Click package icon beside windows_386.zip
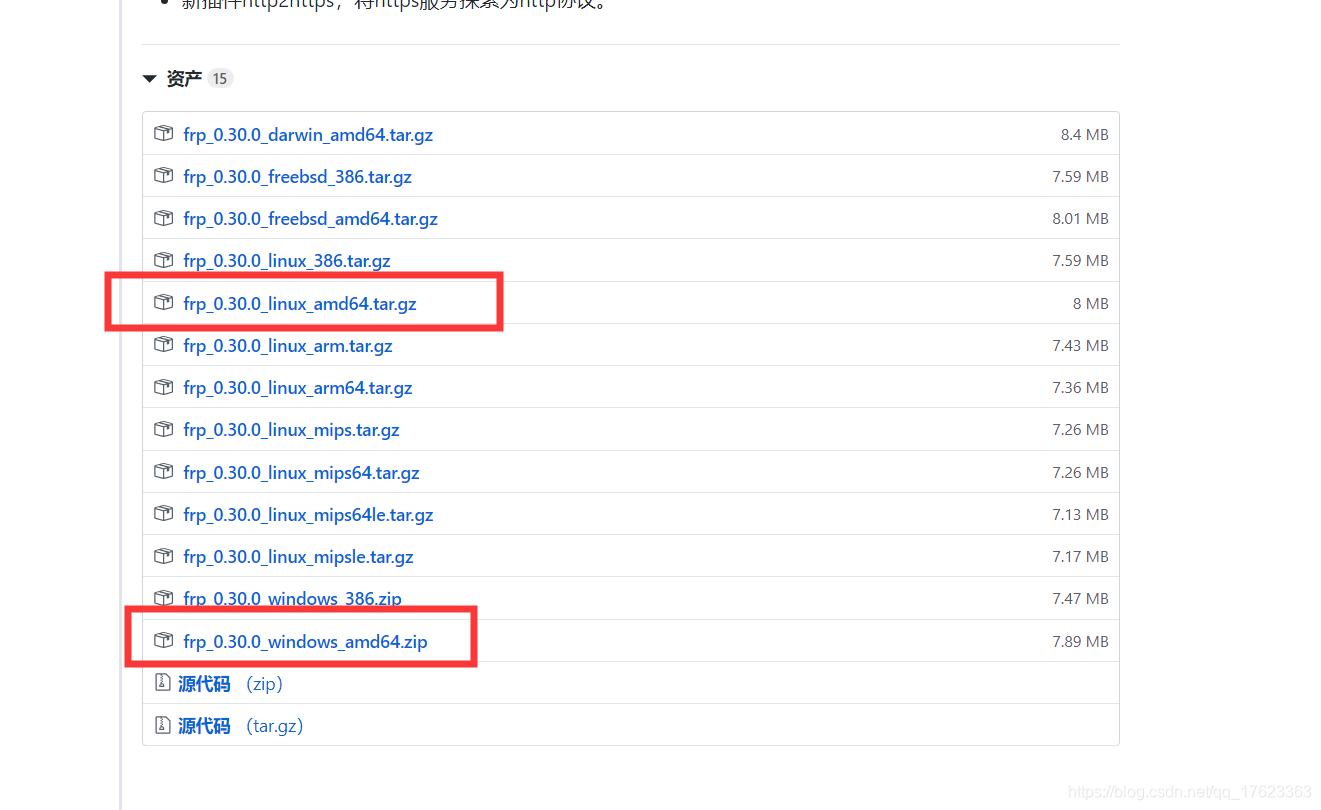This screenshot has height=810, width=1321. pos(163,597)
